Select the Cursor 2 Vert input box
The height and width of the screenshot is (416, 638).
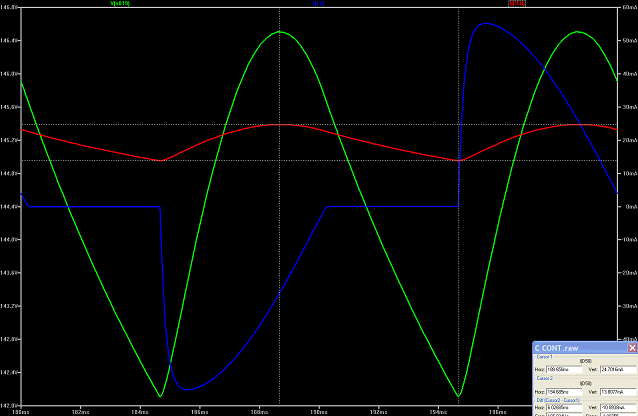(619, 392)
